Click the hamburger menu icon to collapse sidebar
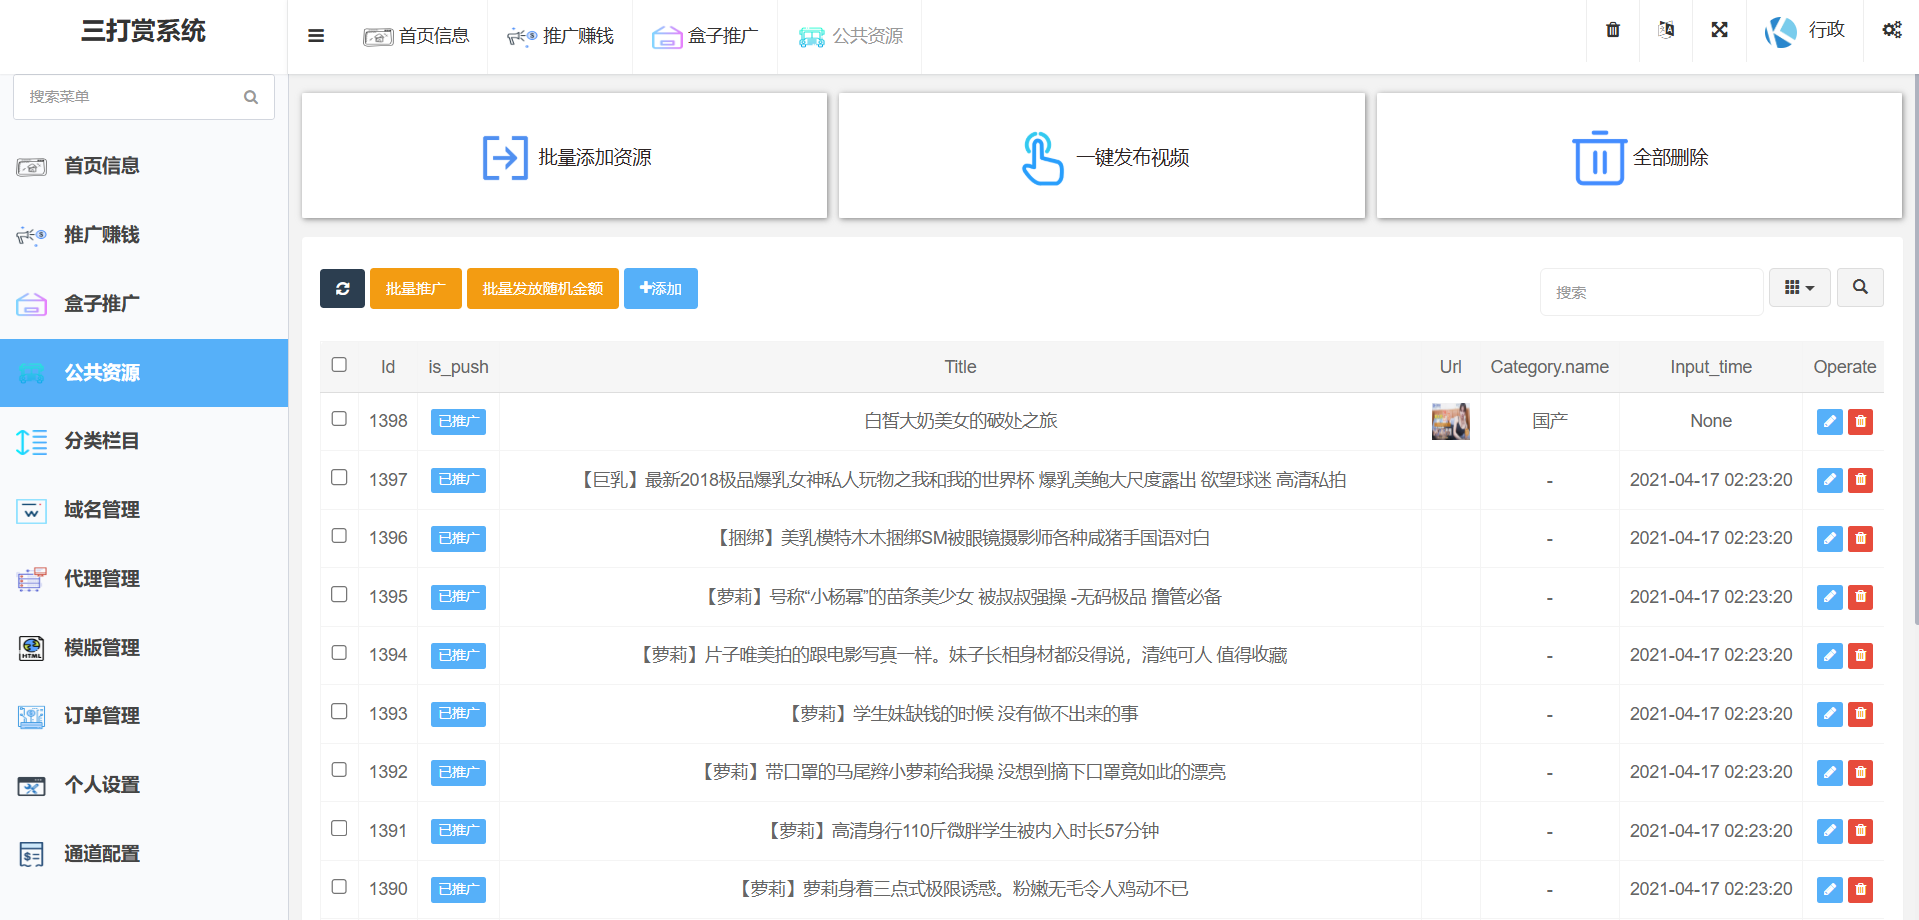Screen dimensions: 1919x920 [x=316, y=36]
